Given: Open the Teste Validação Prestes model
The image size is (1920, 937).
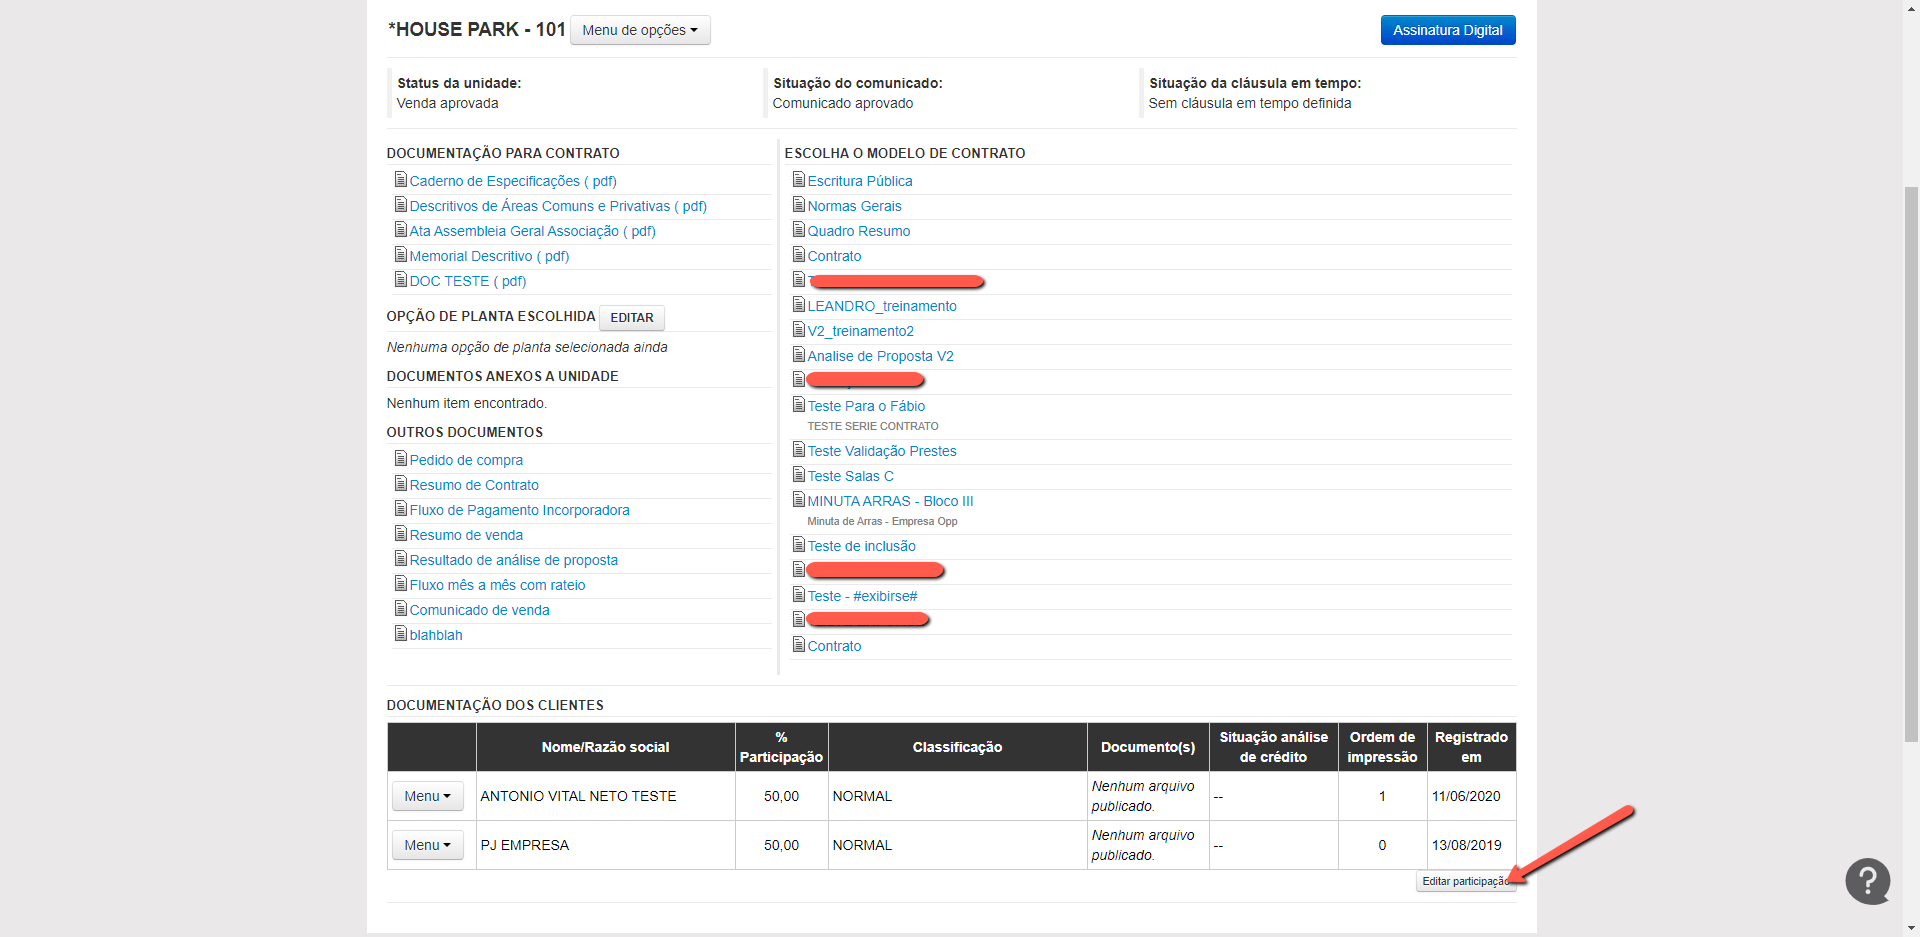Looking at the screenshot, I should point(881,451).
